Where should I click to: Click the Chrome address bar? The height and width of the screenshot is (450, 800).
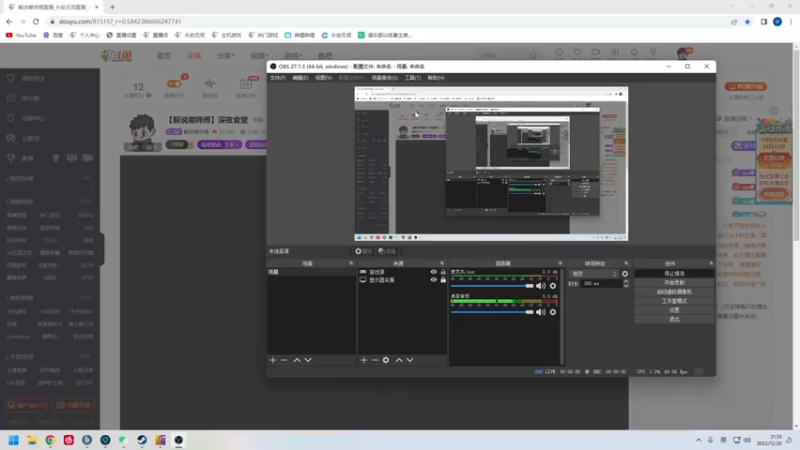pyautogui.click(x=388, y=21)
